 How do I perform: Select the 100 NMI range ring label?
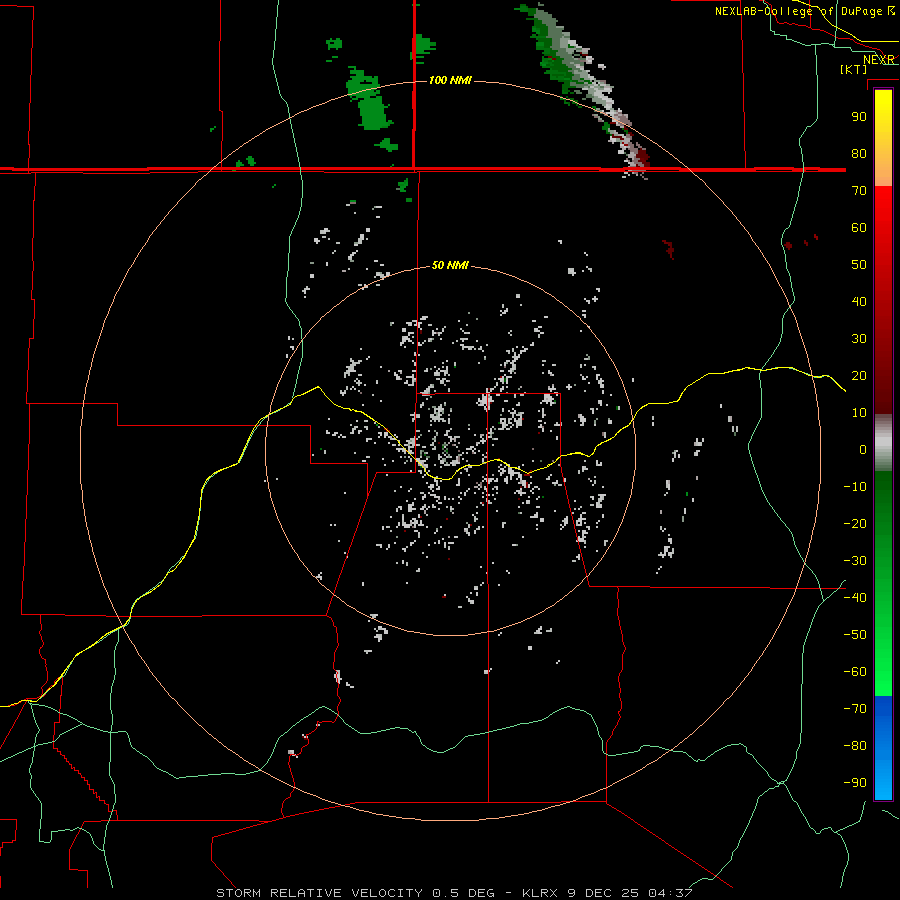[x=450, y=80]
